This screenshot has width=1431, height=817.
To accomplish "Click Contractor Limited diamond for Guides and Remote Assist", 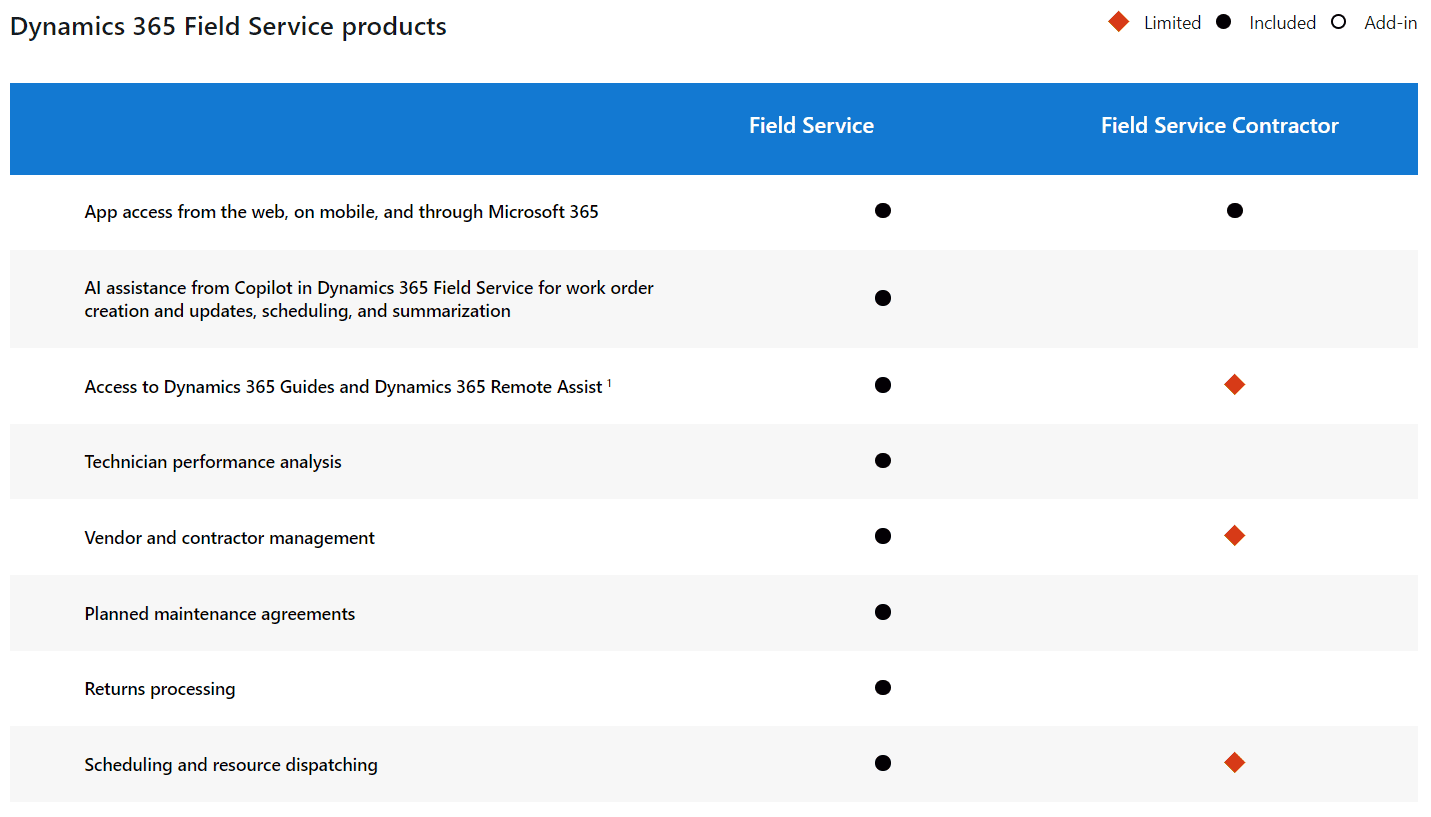I will pyautogui.click(x=1235, y=385).
